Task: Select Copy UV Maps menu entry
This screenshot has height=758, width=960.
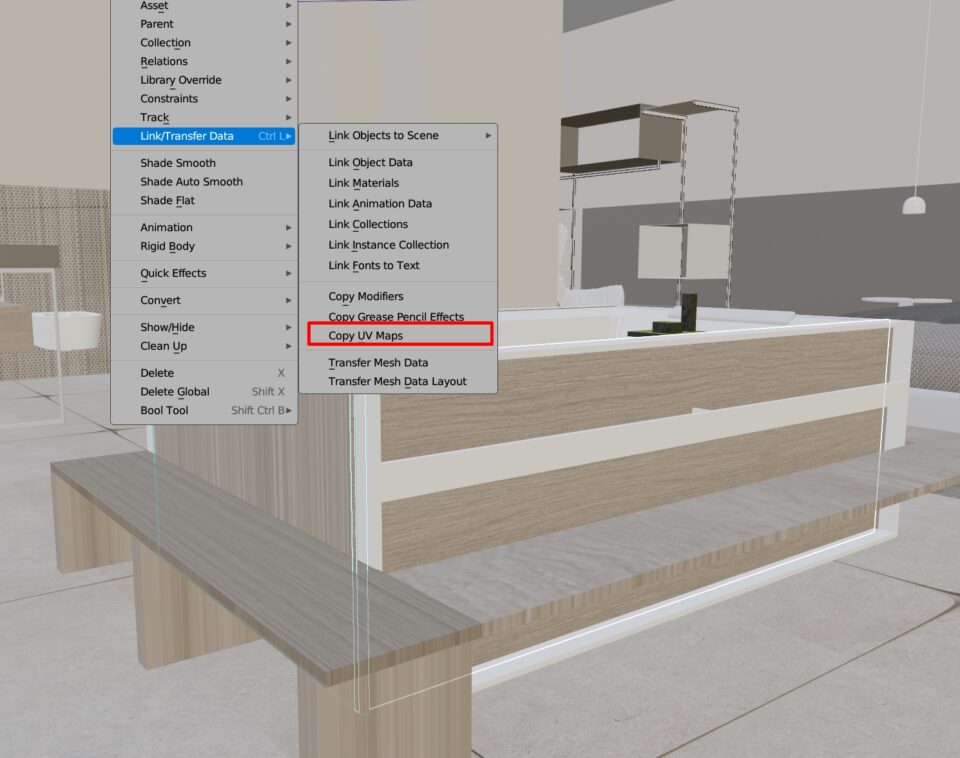Action: coord(366,335)
